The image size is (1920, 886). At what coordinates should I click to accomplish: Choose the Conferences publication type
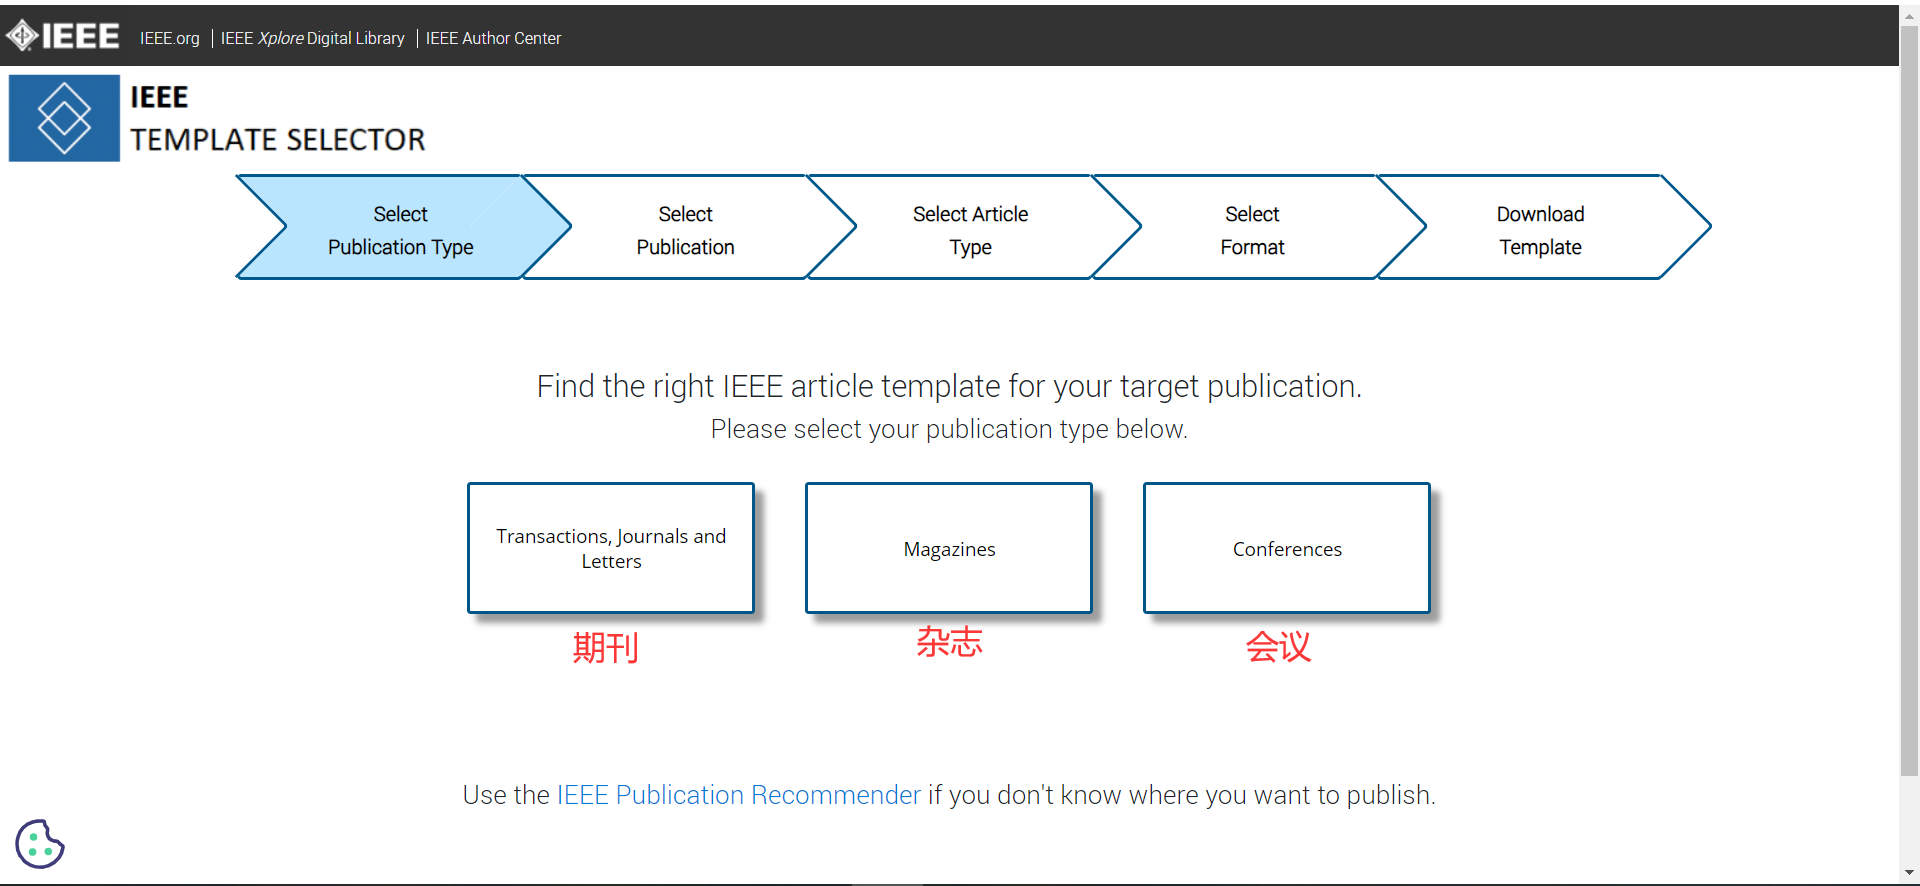click(x=1287, y=548)
